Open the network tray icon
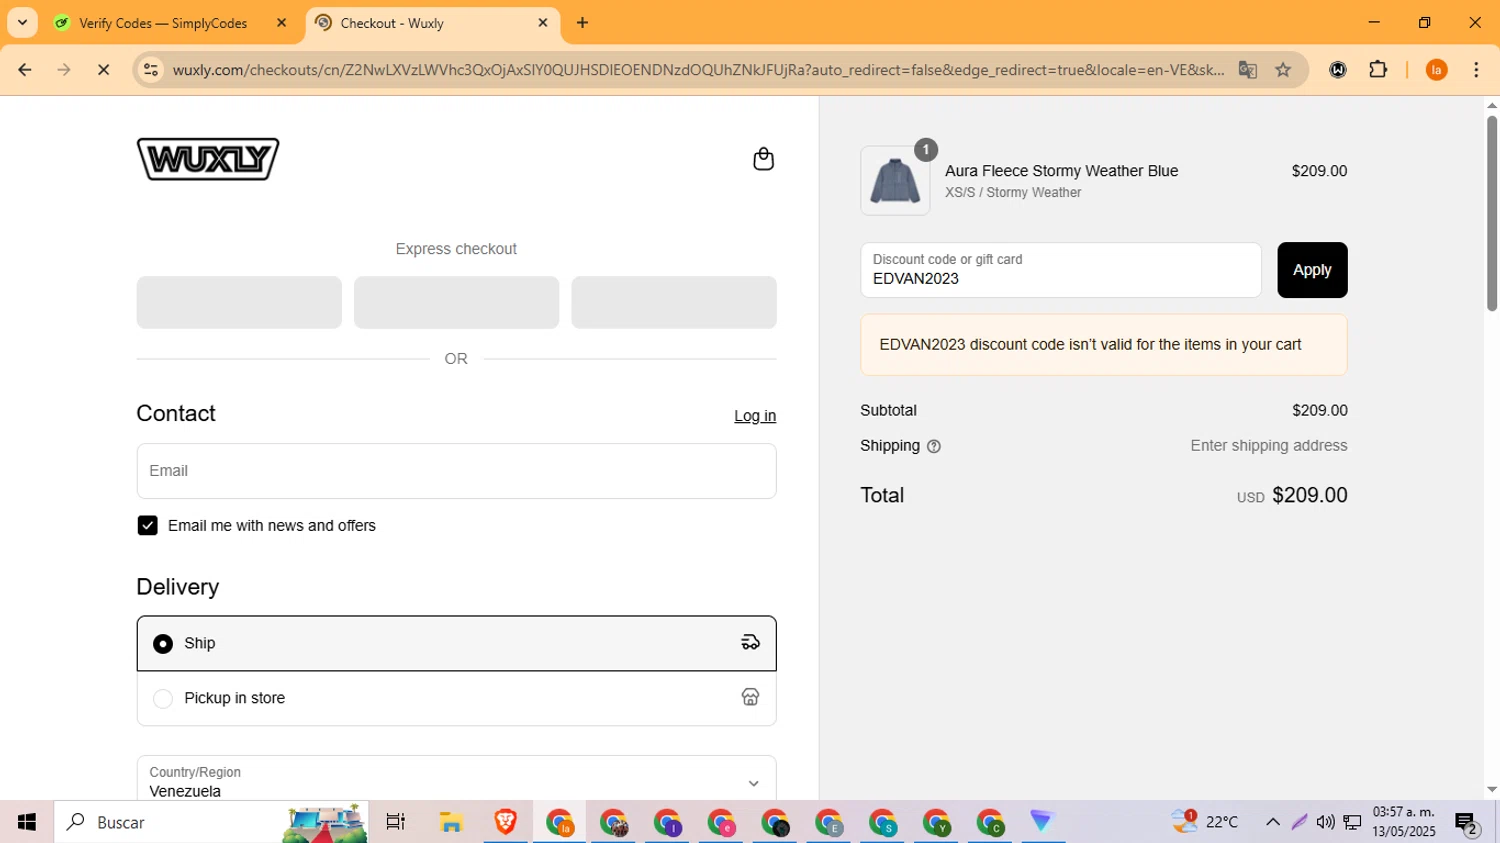The height and width of the screenshot is (843, 1500). point(1352,822)
